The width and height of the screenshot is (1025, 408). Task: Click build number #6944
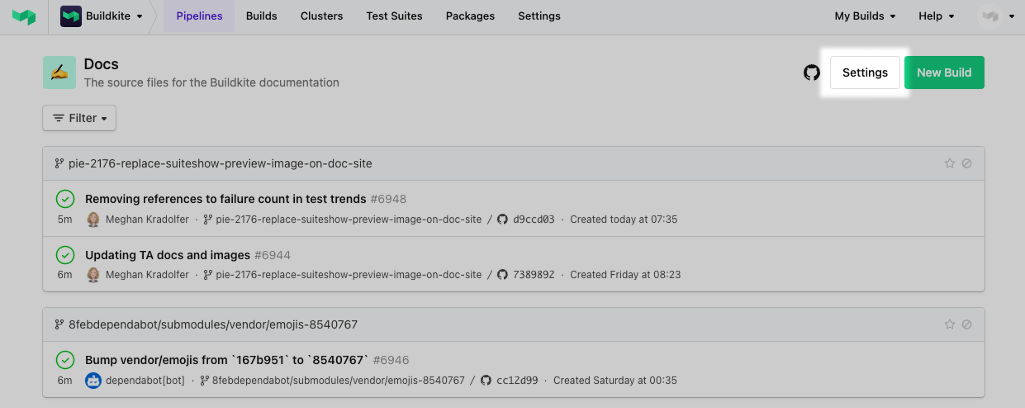[273, 255]
